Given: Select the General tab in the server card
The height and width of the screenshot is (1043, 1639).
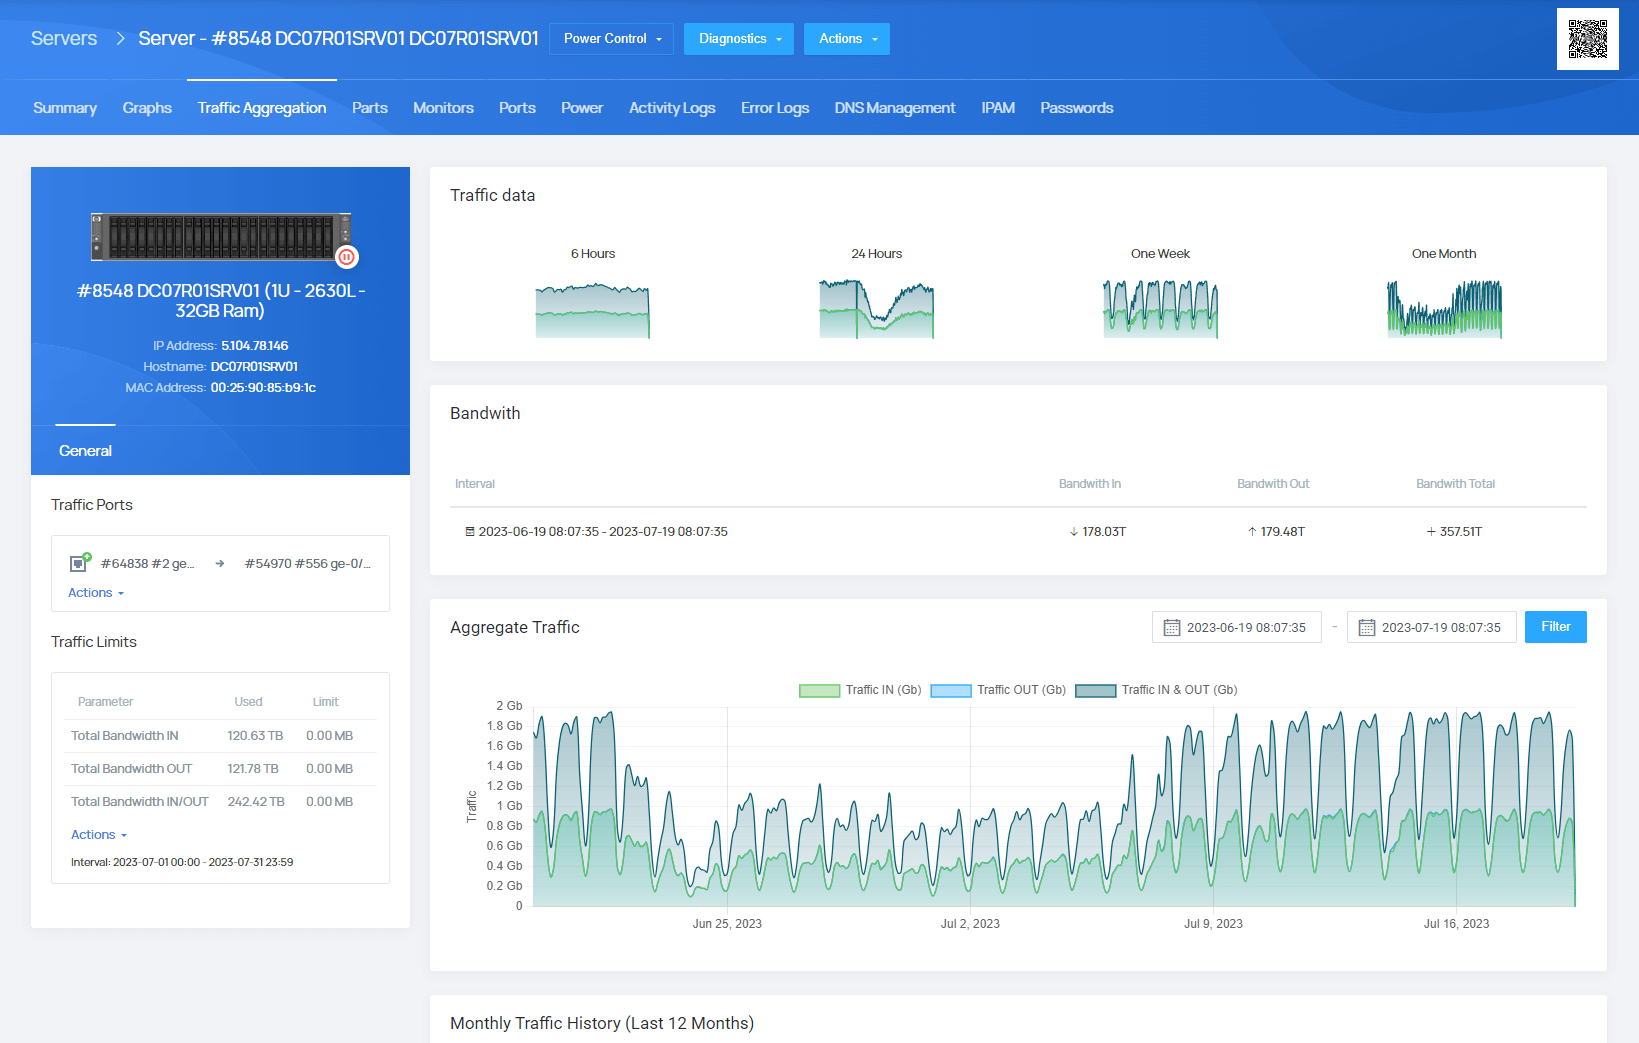Looking at the screenshot, I should pos(85,451).
